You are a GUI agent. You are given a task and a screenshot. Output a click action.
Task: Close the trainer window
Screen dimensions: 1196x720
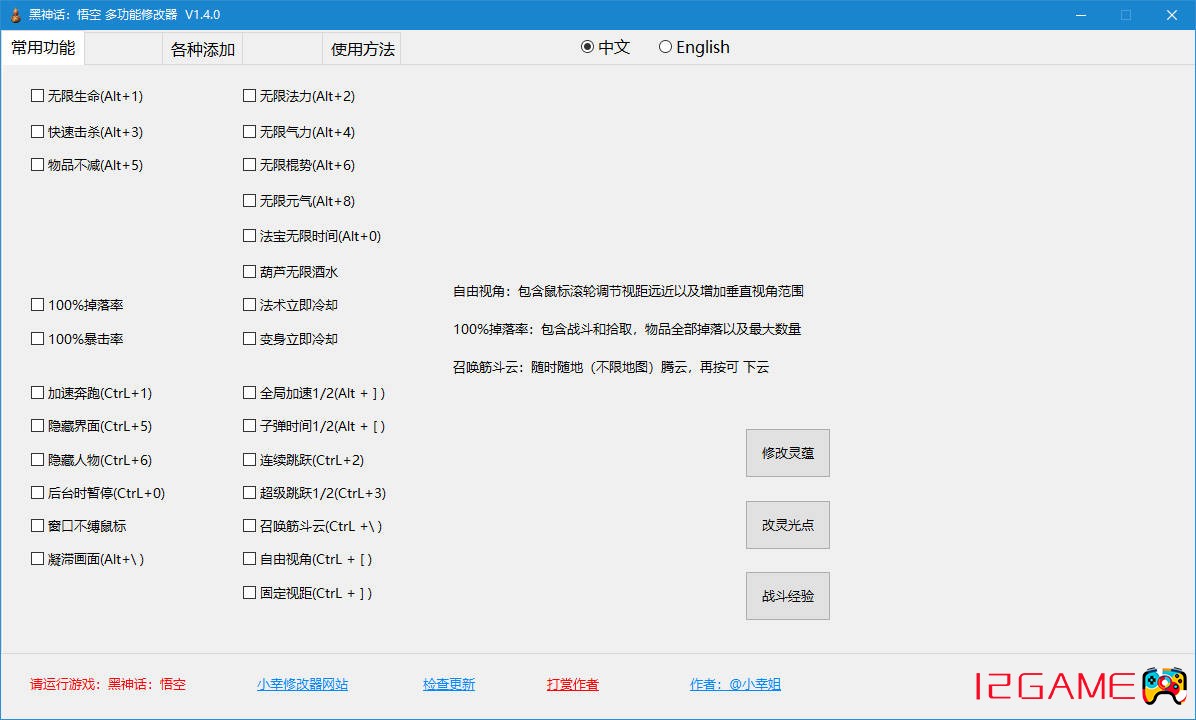pyautogui.click(x=1172, y=15)
